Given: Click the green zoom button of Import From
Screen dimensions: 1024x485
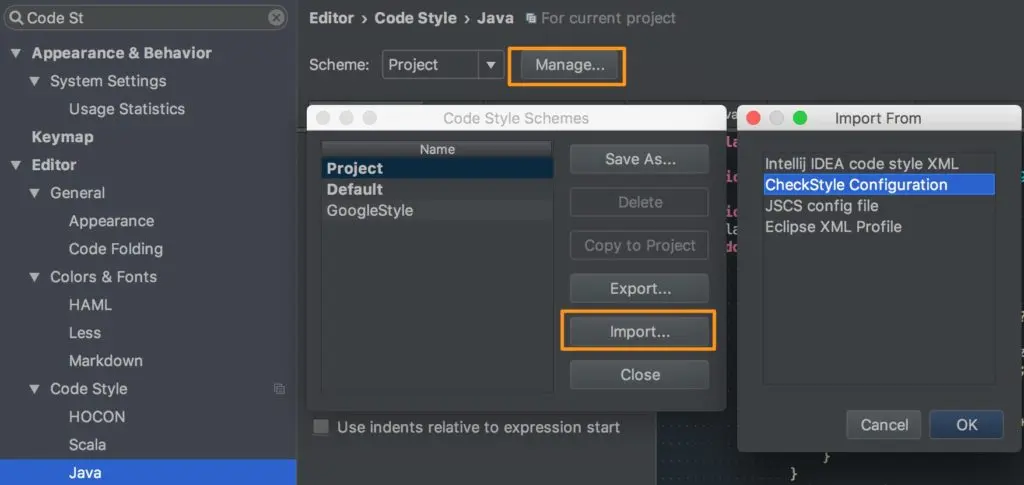Looking at the screenshot, I should coord(800,118).
